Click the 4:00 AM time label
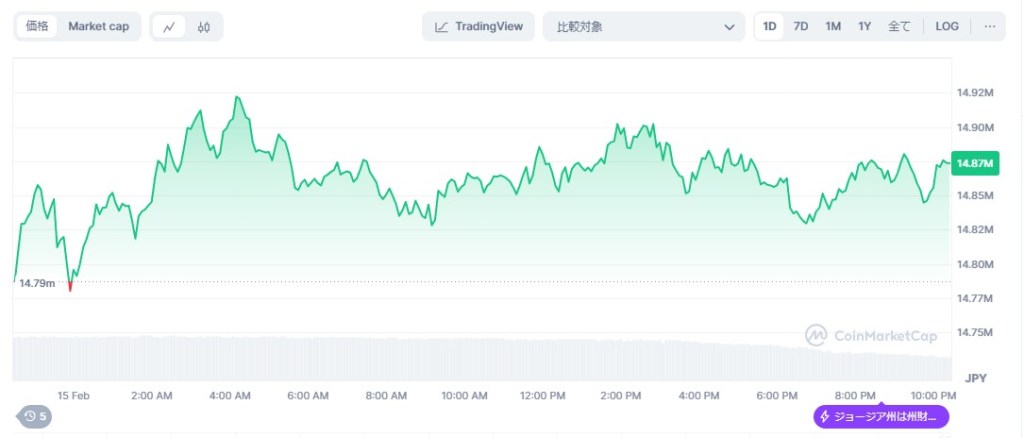Screen dimensions: 1024x438 tap(229, 396)
